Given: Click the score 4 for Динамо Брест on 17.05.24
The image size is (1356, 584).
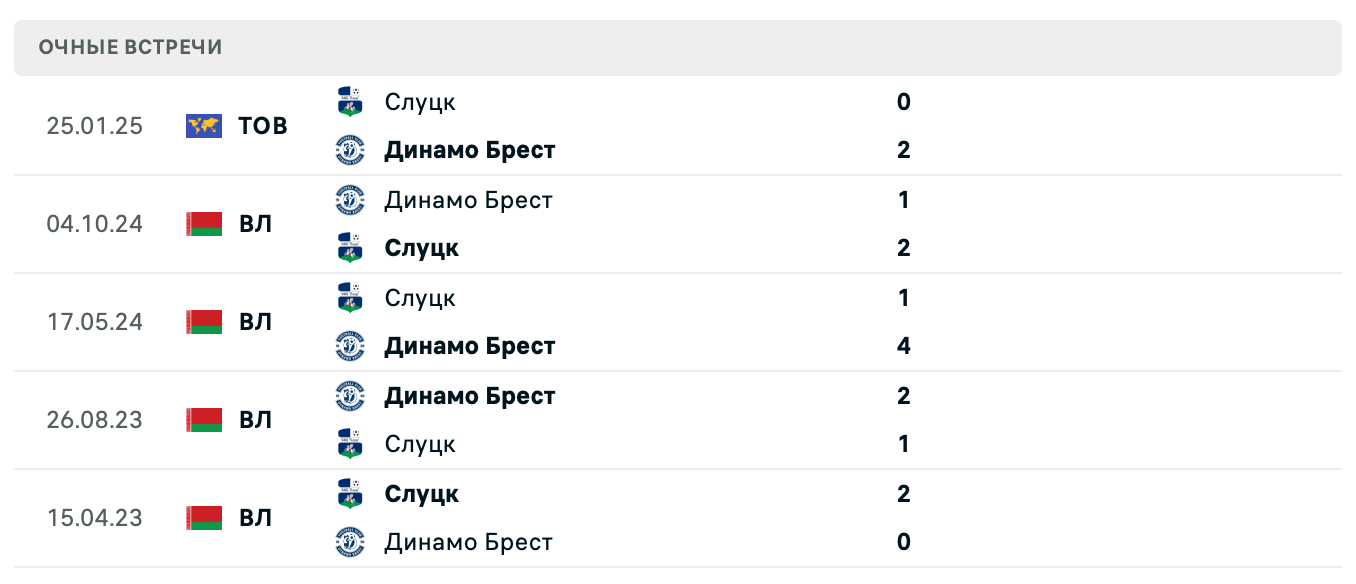Looking at the screenshot, I should (x=904, y=345).
